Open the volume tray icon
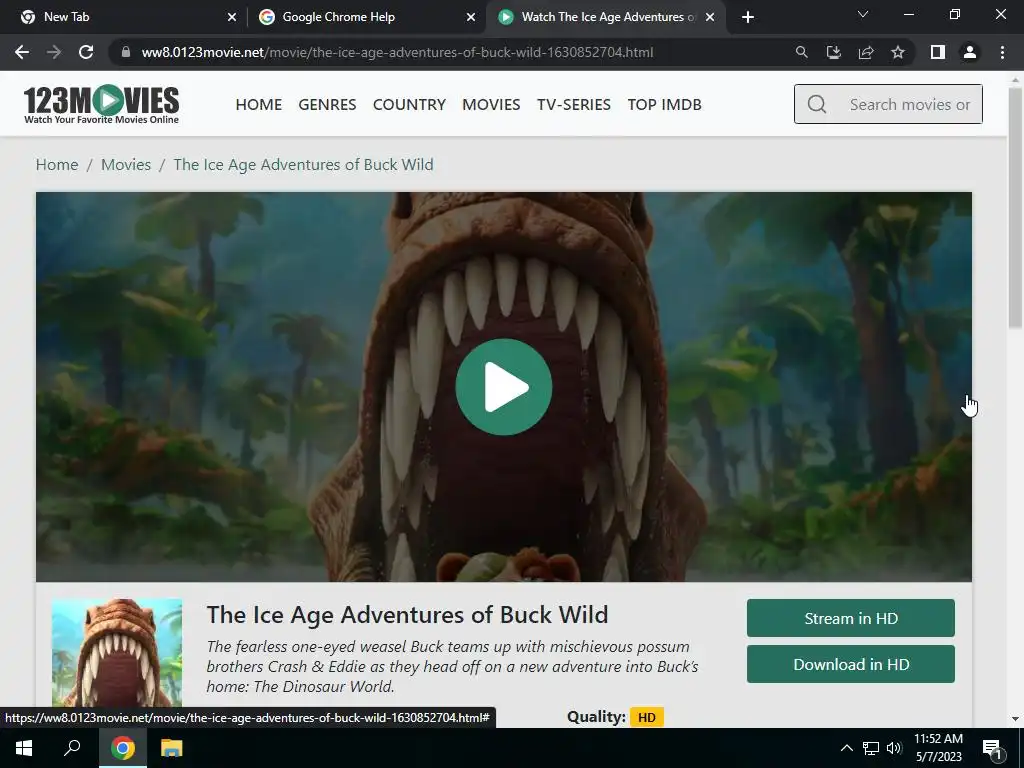This screenshot has width=1024, height=768. (x=894, y=748)
